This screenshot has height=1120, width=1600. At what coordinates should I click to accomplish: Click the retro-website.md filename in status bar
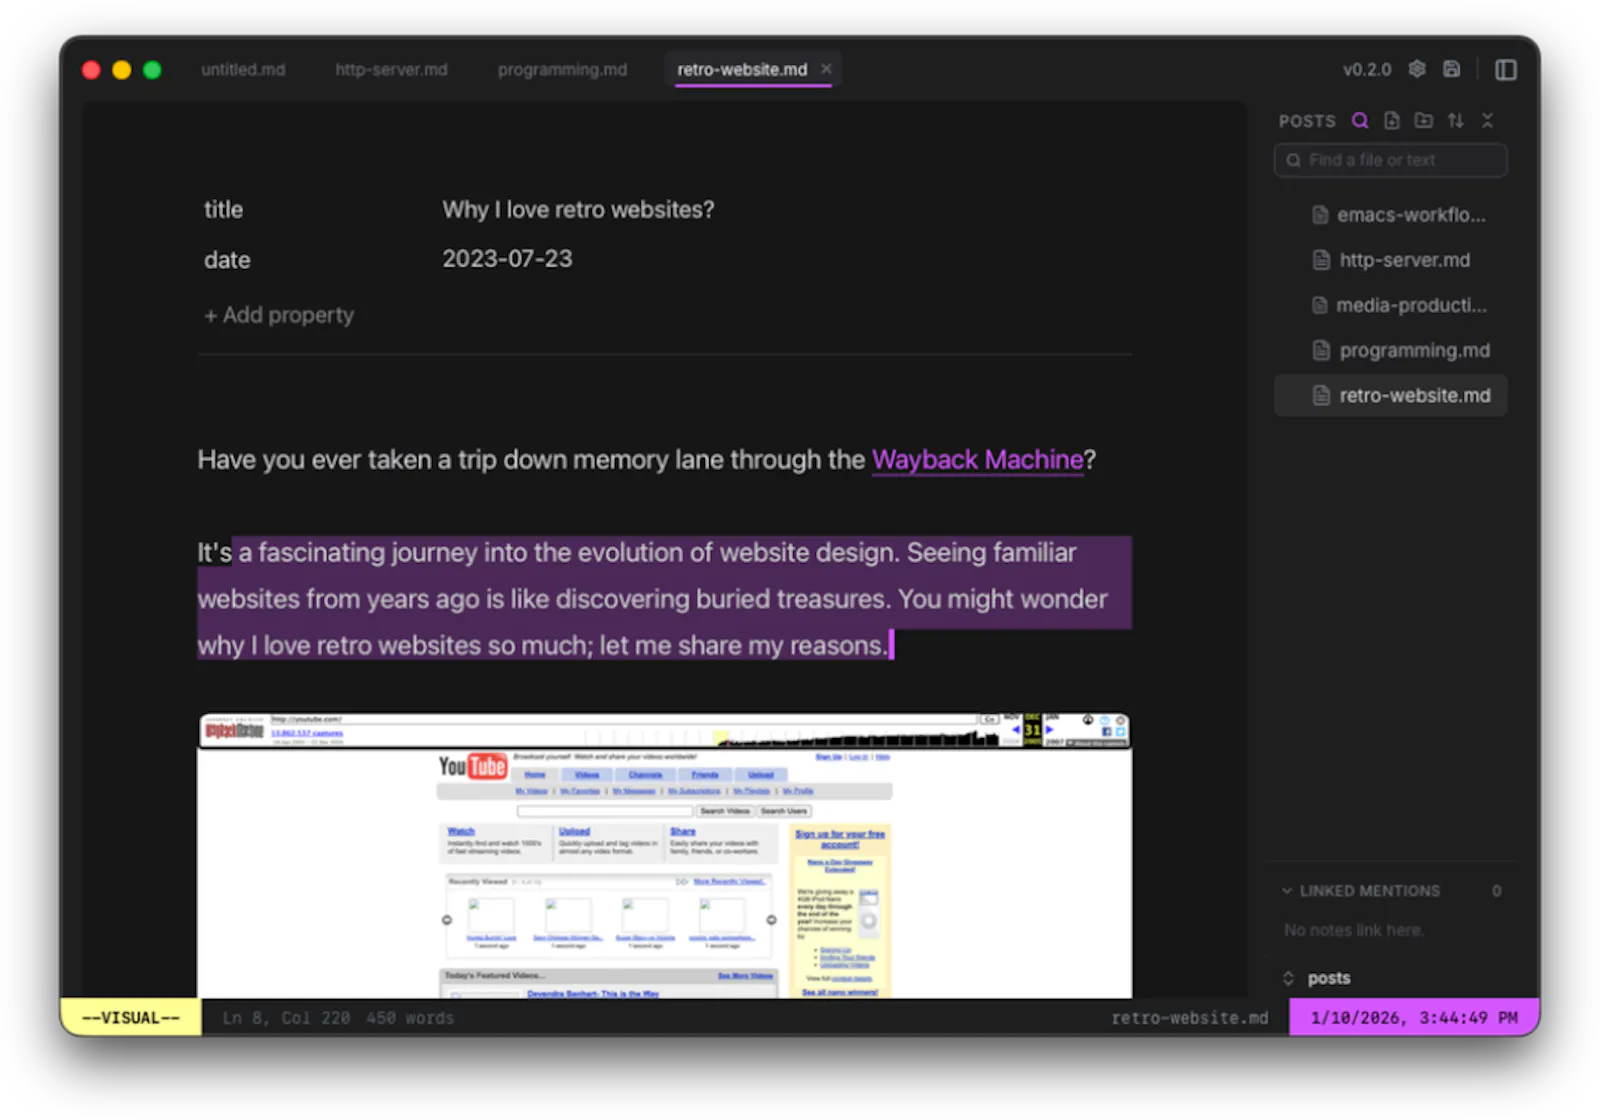tap(1189, 1018)
